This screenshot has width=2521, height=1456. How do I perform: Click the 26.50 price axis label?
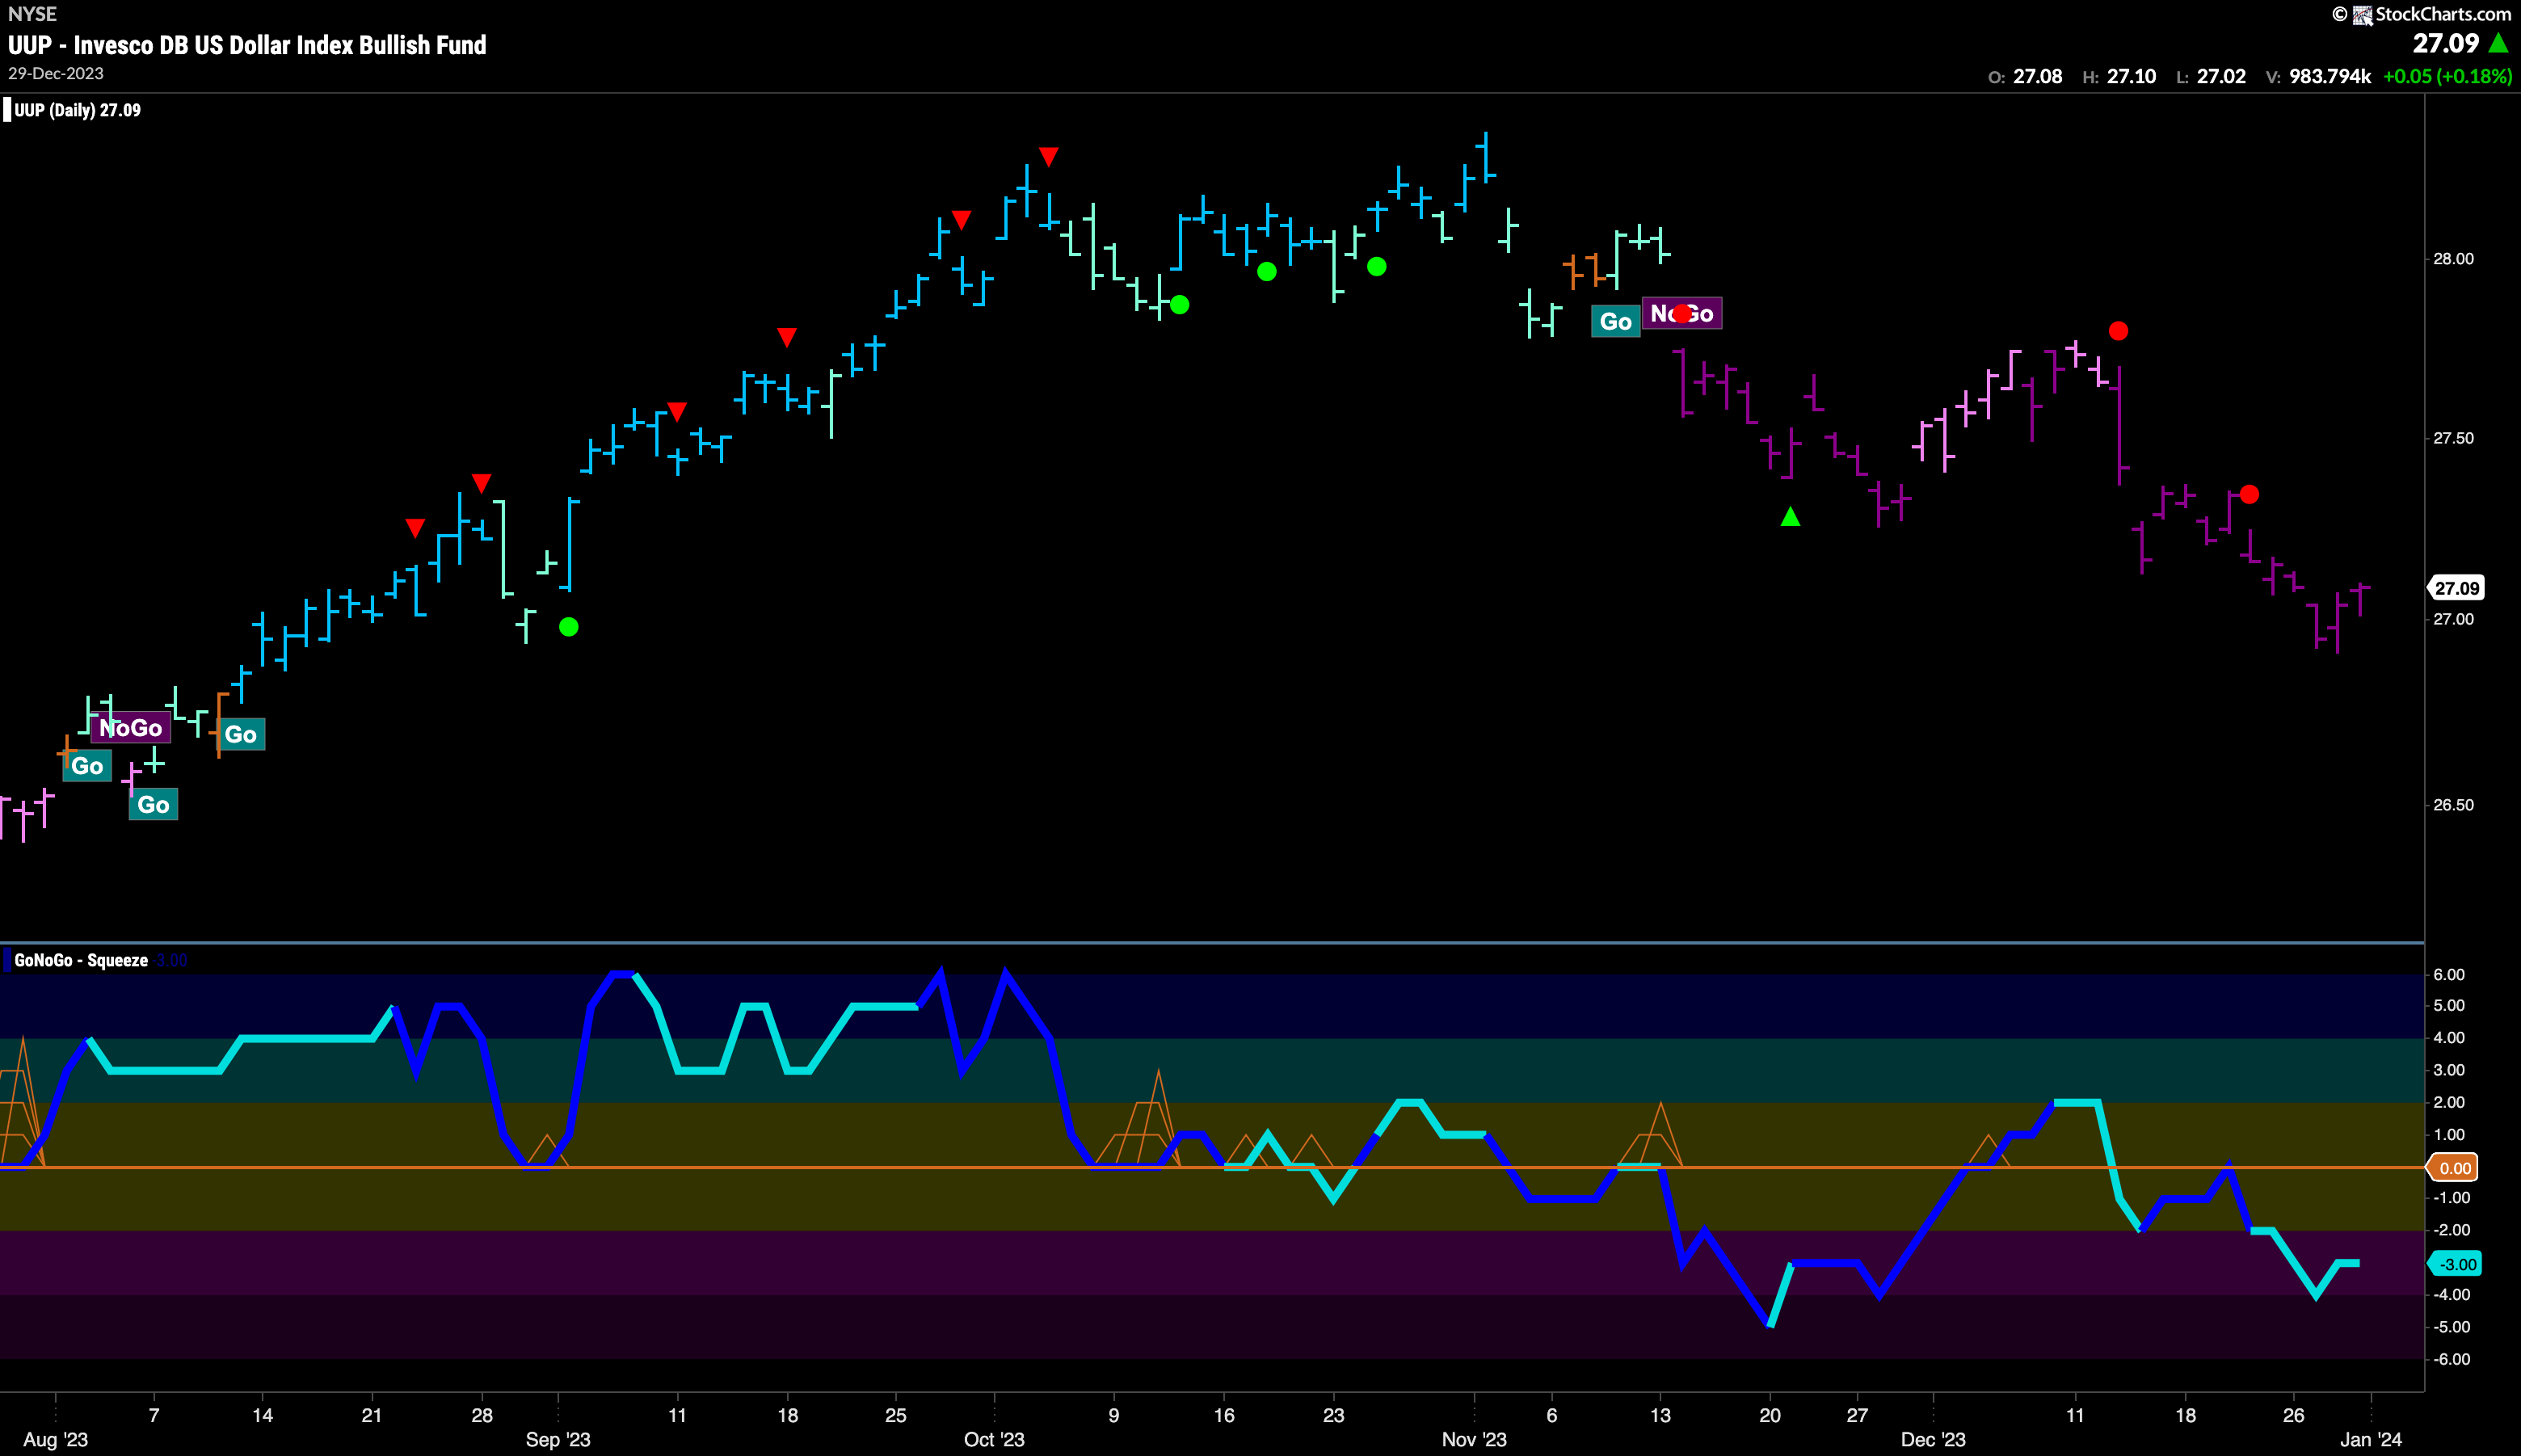[x=2453, y=805]
